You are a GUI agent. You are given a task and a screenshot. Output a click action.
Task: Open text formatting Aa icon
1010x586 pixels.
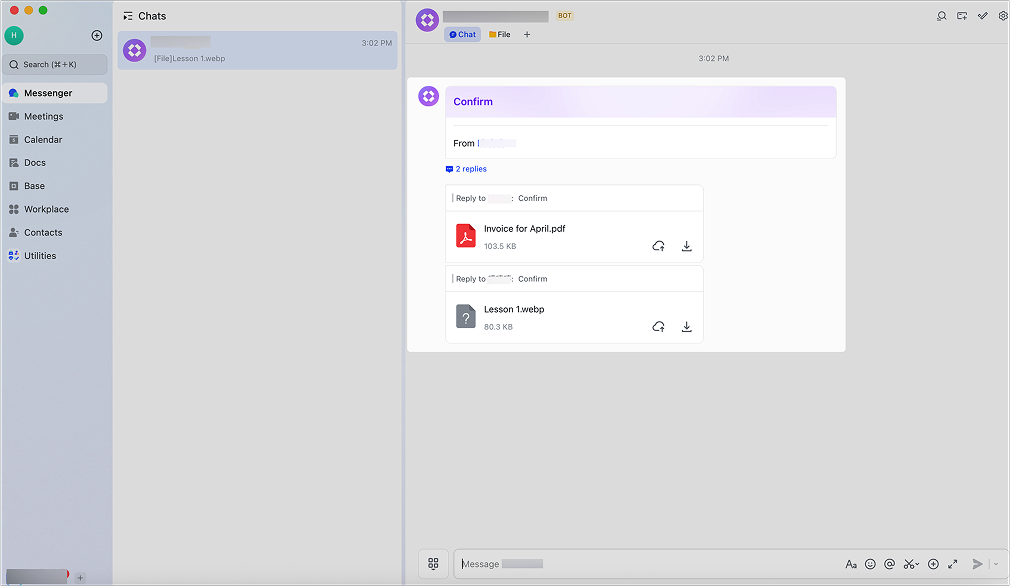click(851, 564)
